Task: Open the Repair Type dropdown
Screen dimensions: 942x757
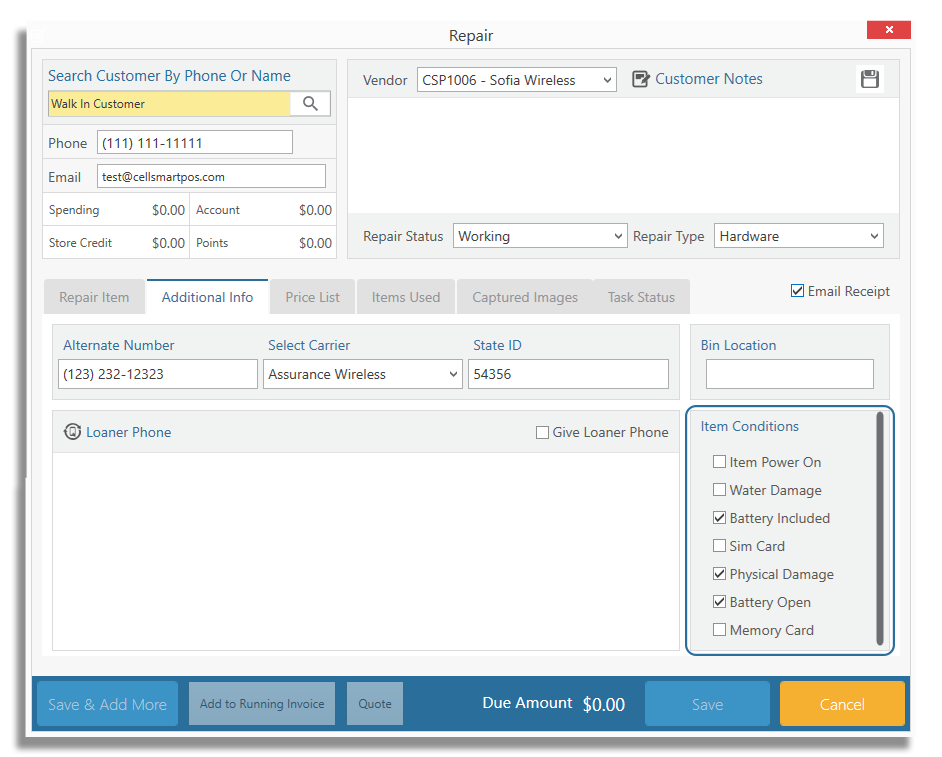Action: point(798,236)
